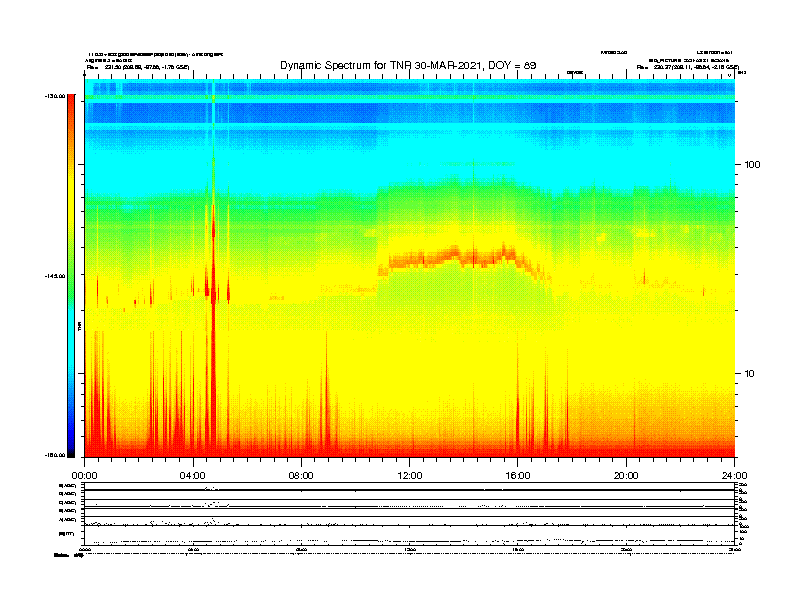This screenshot has width=792, height=612.
Task: Click the -145.00 color scale label
Action: pos(55,276)
